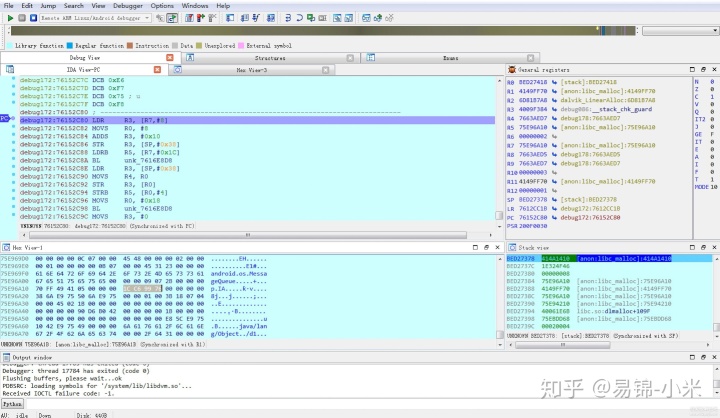Image resolution: width=720 pixels, height=418 pixels.
Task: Click the grayed box toolbar icon
Action: coord(322,18)
